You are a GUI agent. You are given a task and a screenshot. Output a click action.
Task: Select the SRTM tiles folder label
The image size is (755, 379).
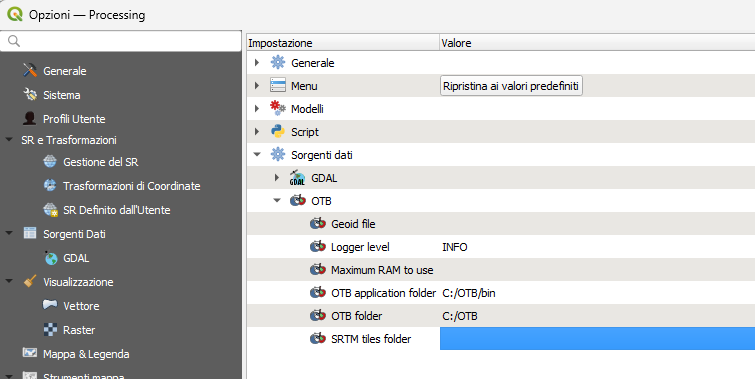(x=371, y=339)
